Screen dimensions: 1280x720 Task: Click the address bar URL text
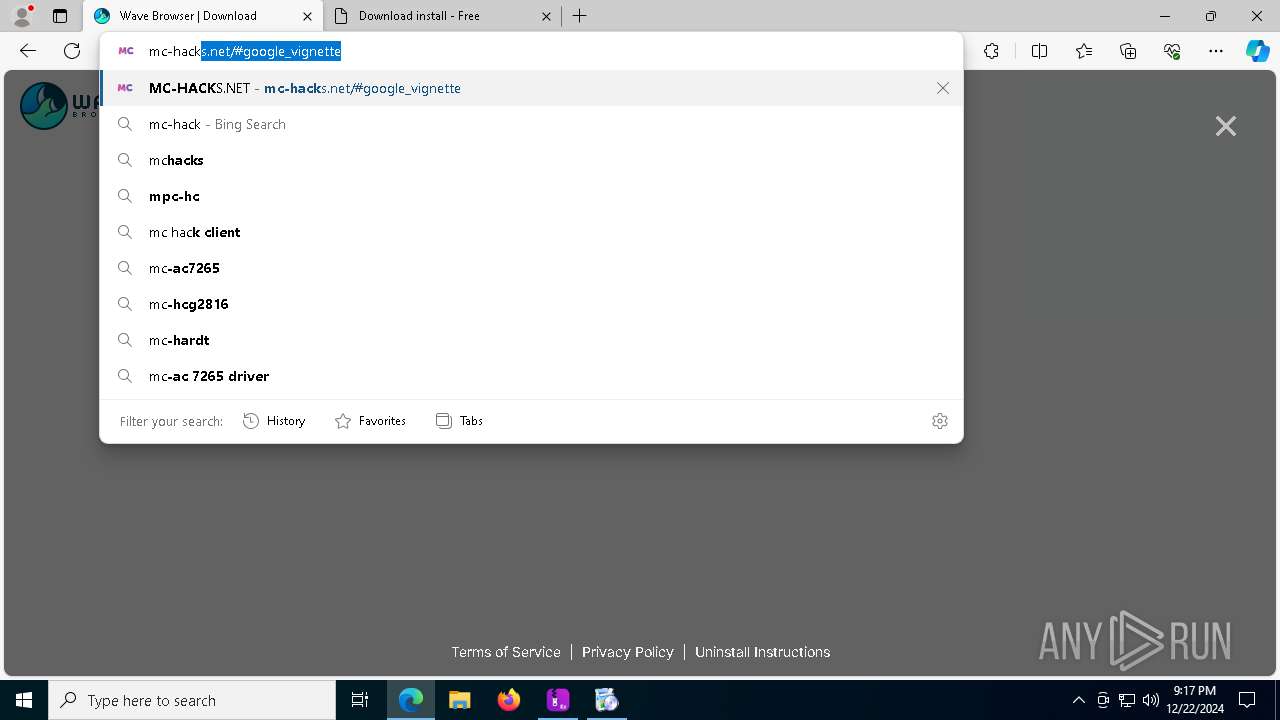tap(245, 51)
